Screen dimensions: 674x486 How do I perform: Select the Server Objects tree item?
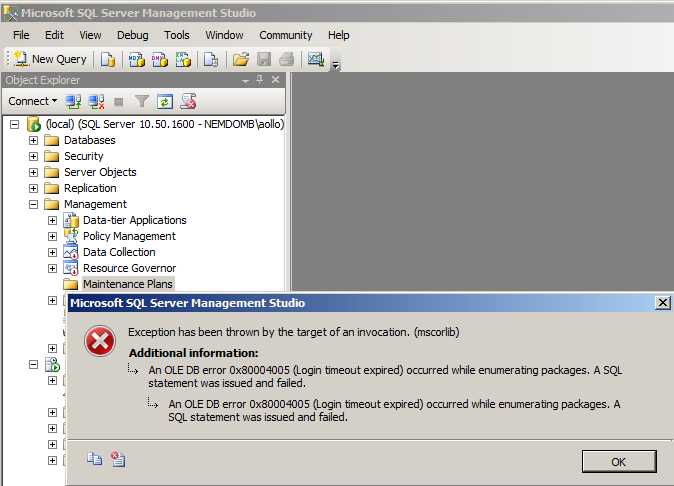tap(100, 172)
